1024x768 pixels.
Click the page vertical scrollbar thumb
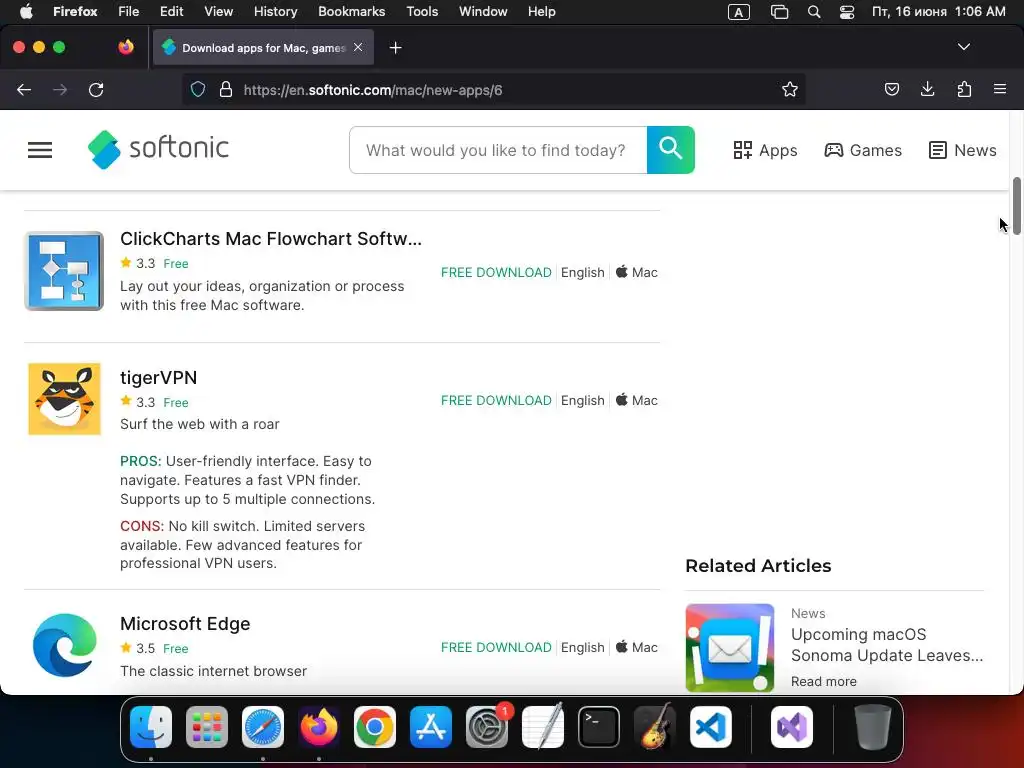point(1016,206)
